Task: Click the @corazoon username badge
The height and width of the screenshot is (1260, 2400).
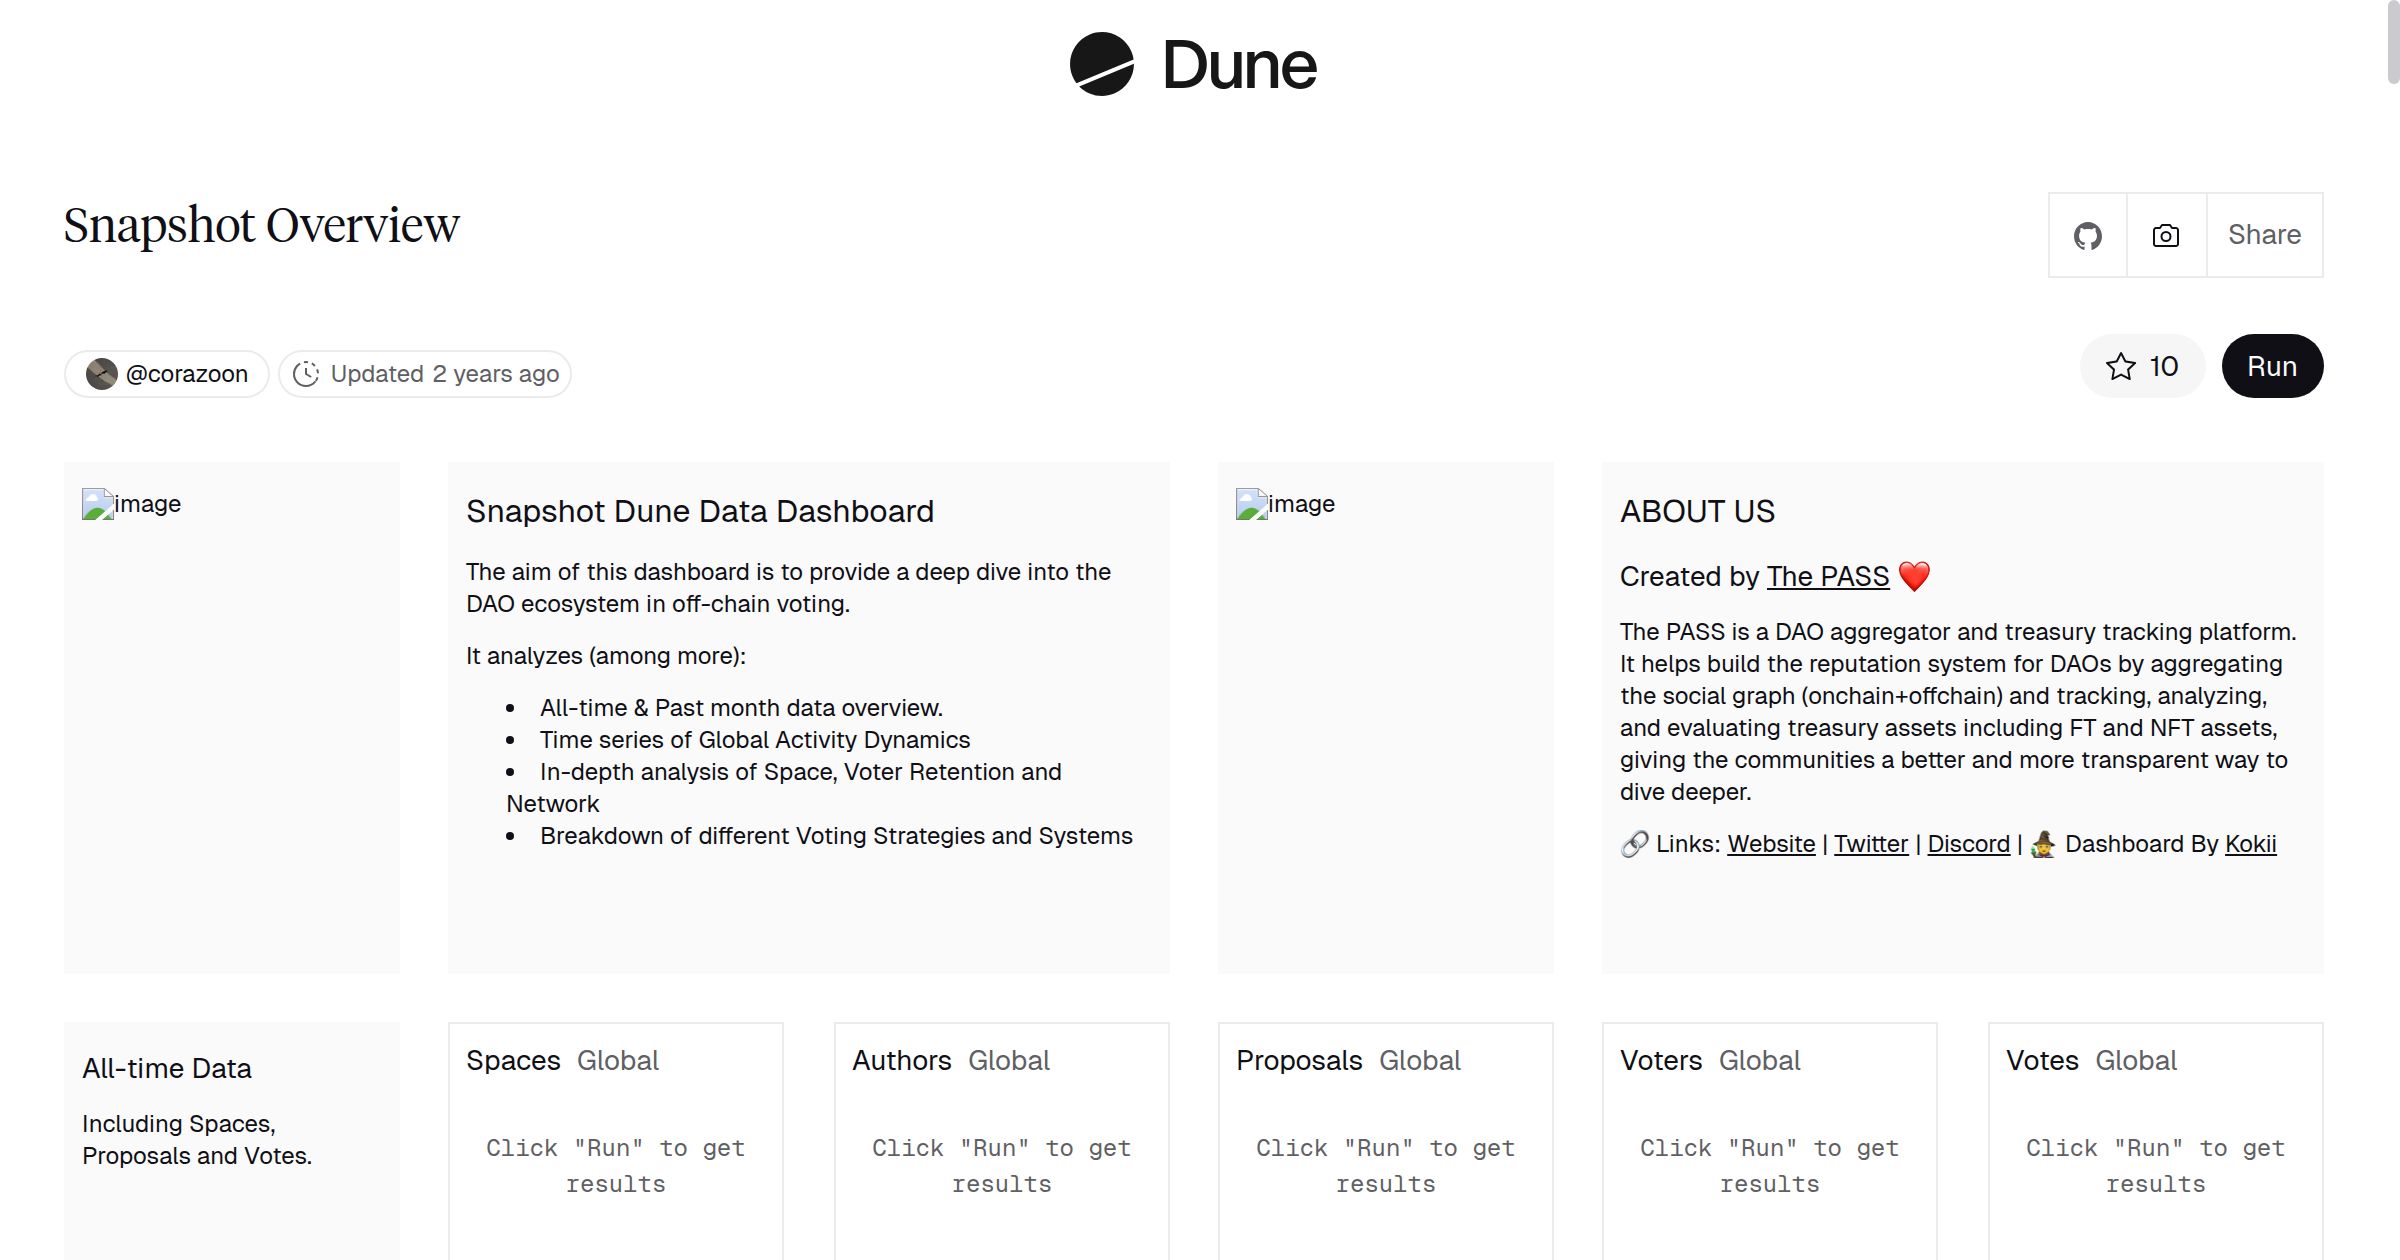Action: click(165, 373)
